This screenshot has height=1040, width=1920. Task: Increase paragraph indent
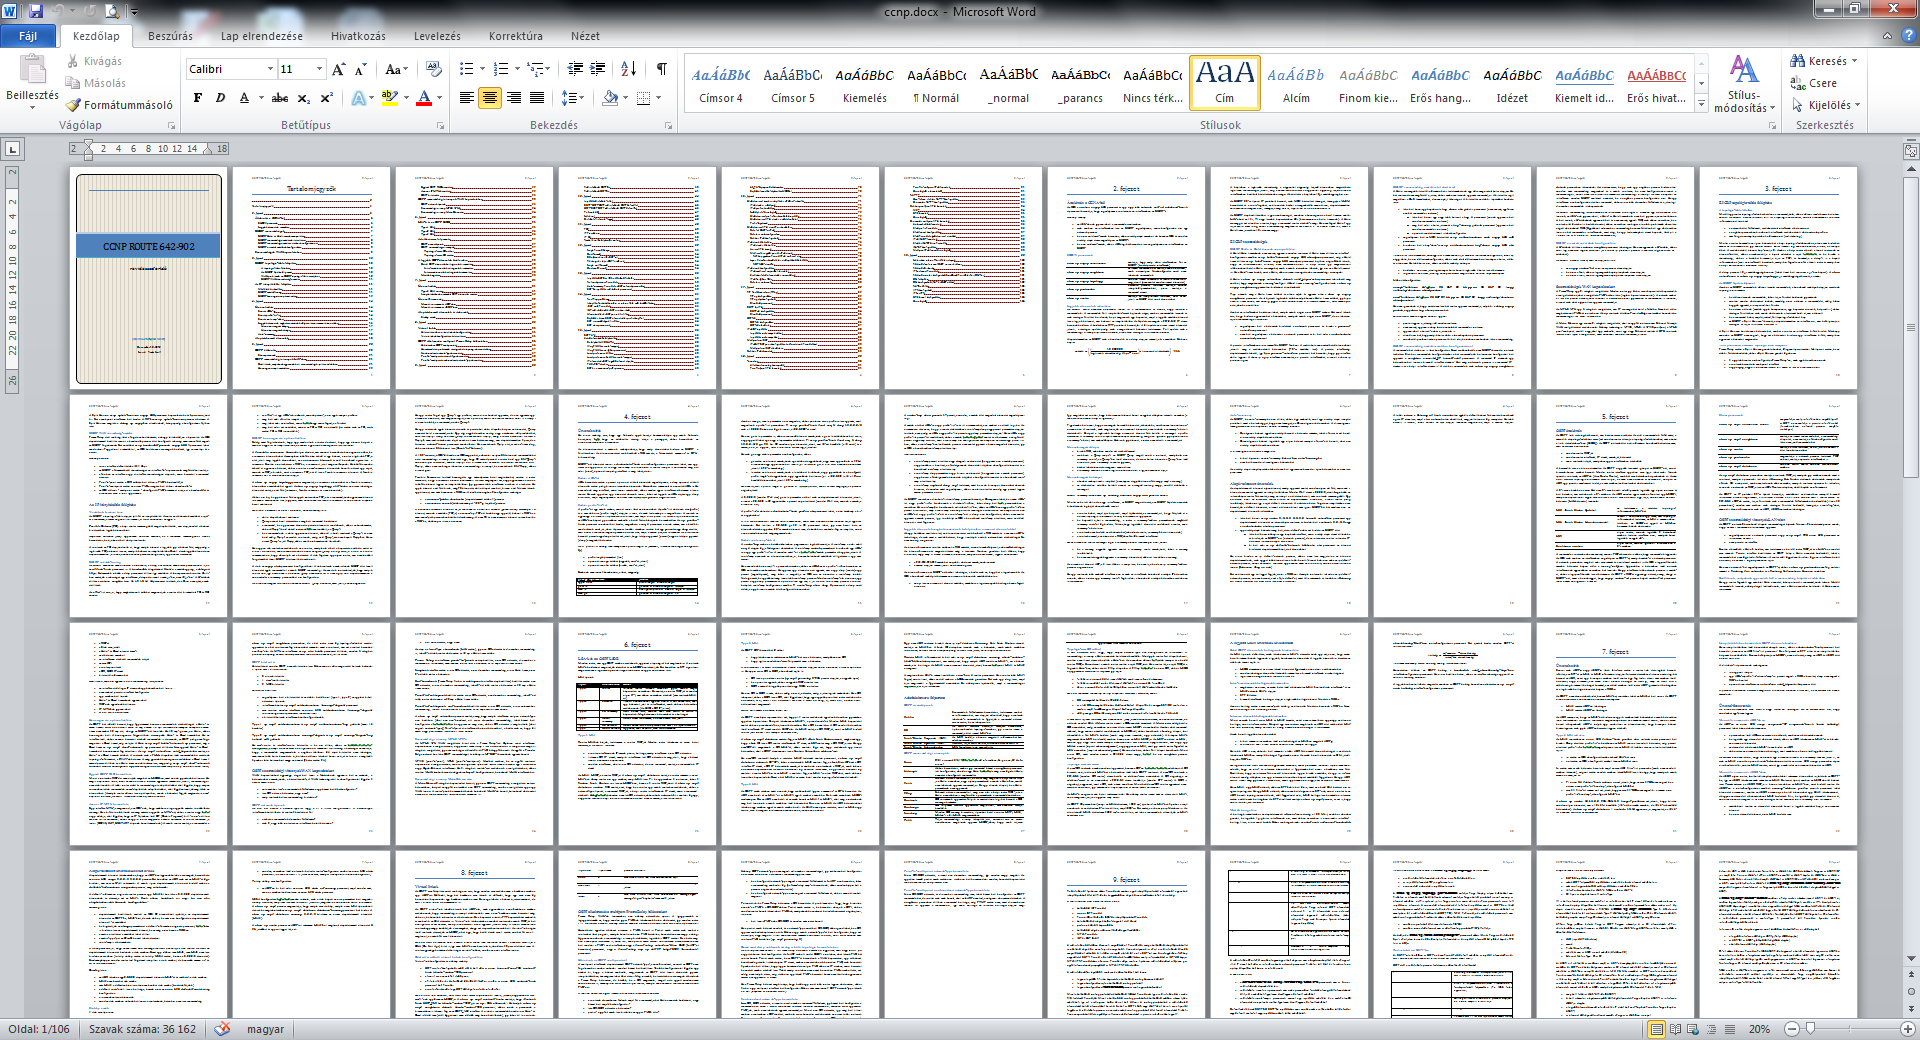coord(598,69)
